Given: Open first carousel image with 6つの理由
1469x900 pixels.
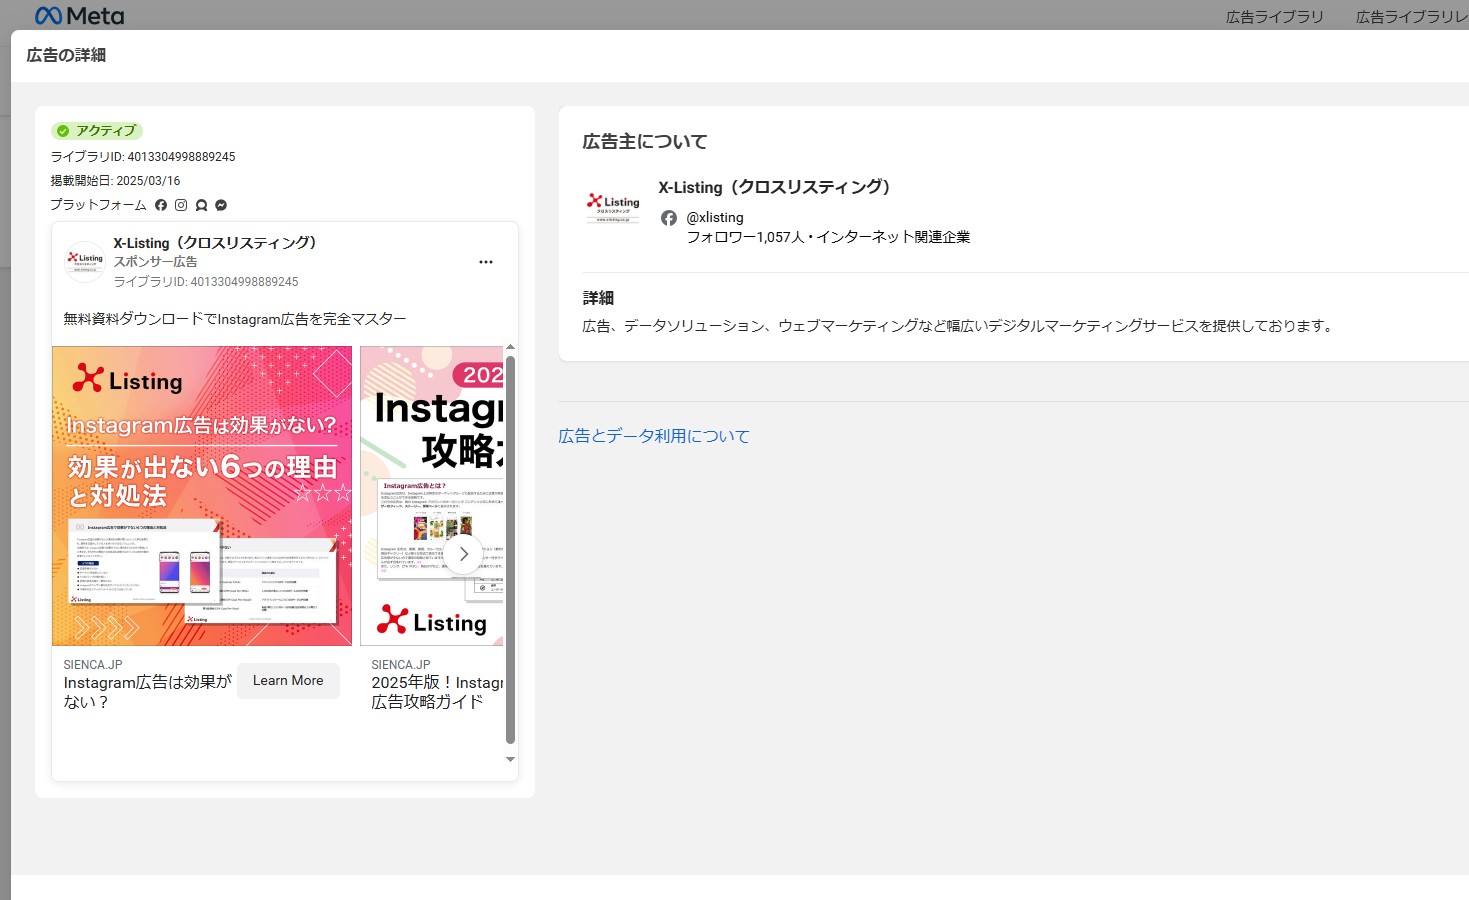Looking at the screenshot, I should 202,496.
